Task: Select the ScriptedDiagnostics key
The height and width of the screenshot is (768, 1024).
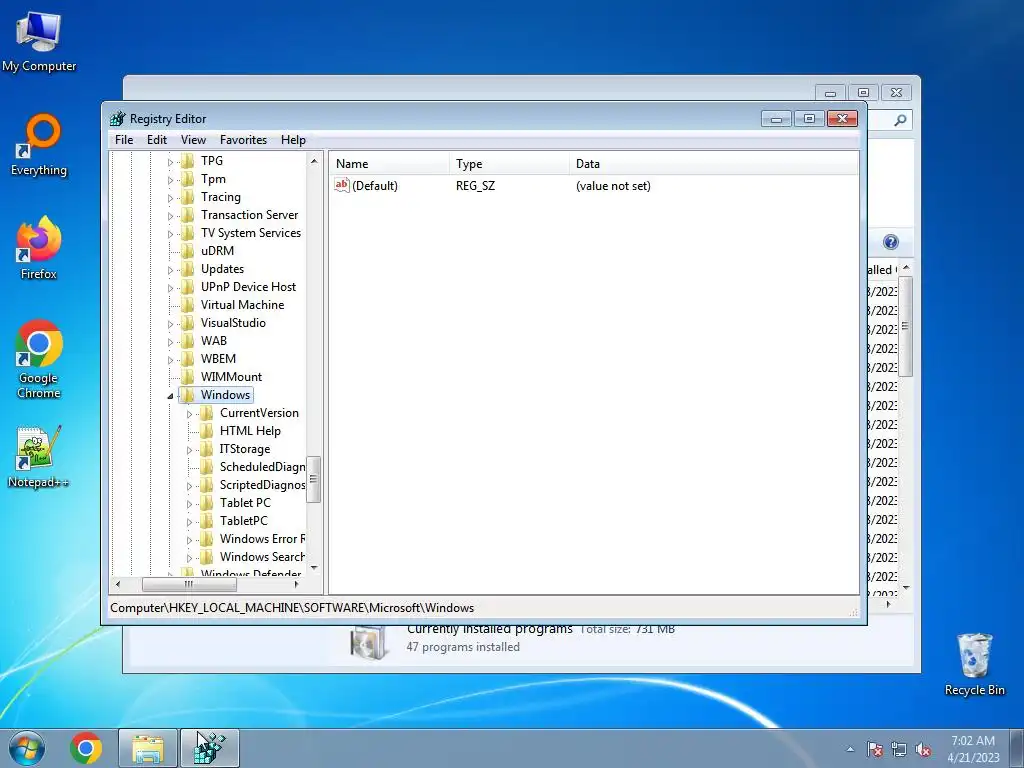Action: point(262,485)
